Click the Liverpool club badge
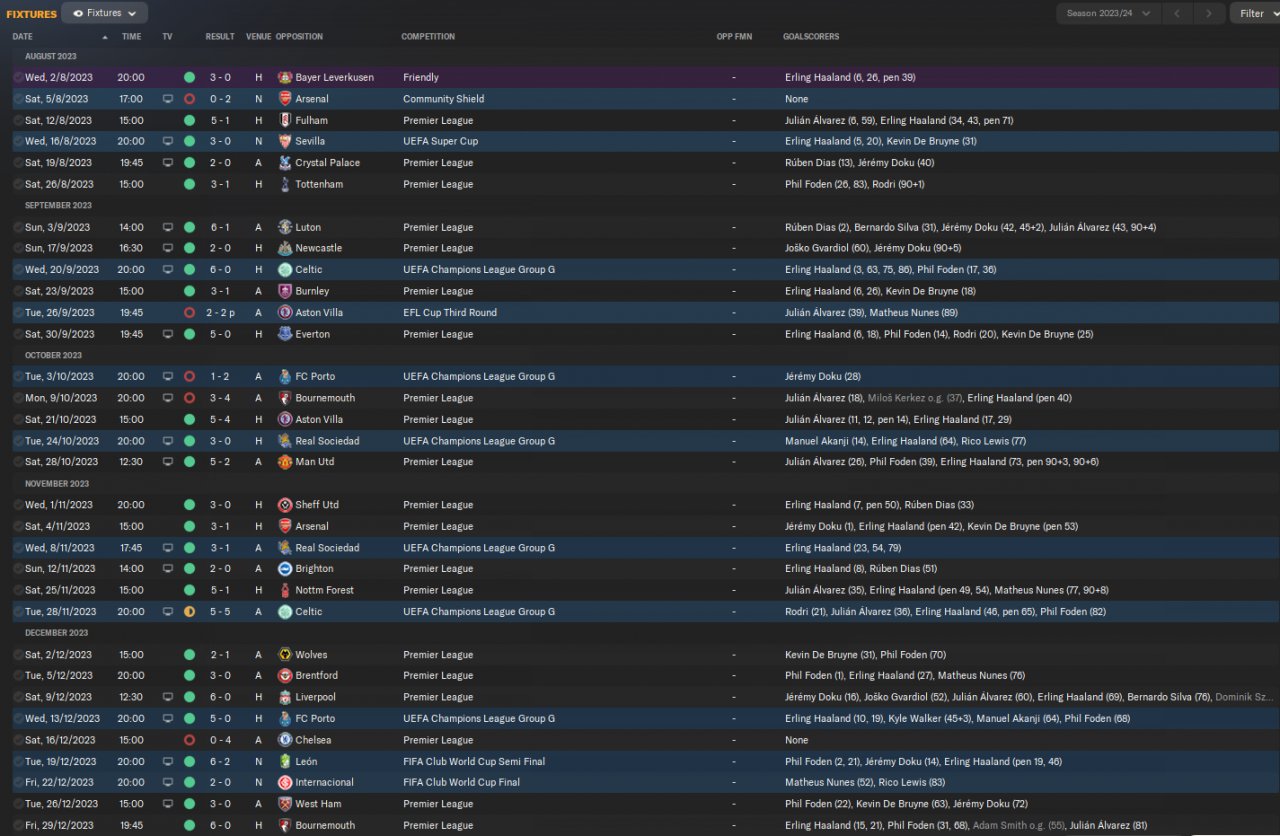The height and width of the screenshot is (836, 1280). click(285, 697)
